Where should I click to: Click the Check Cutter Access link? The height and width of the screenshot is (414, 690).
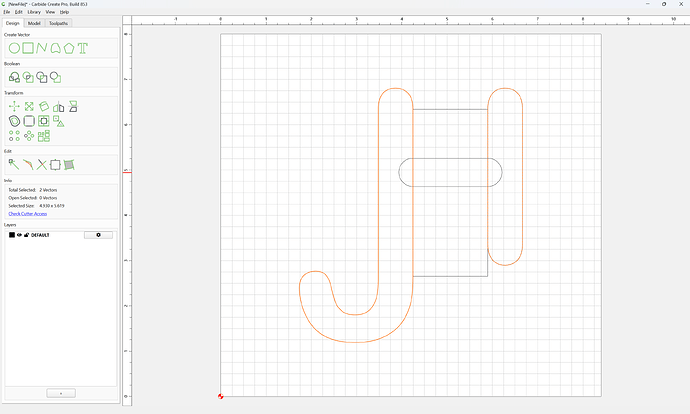coord(28,214)
